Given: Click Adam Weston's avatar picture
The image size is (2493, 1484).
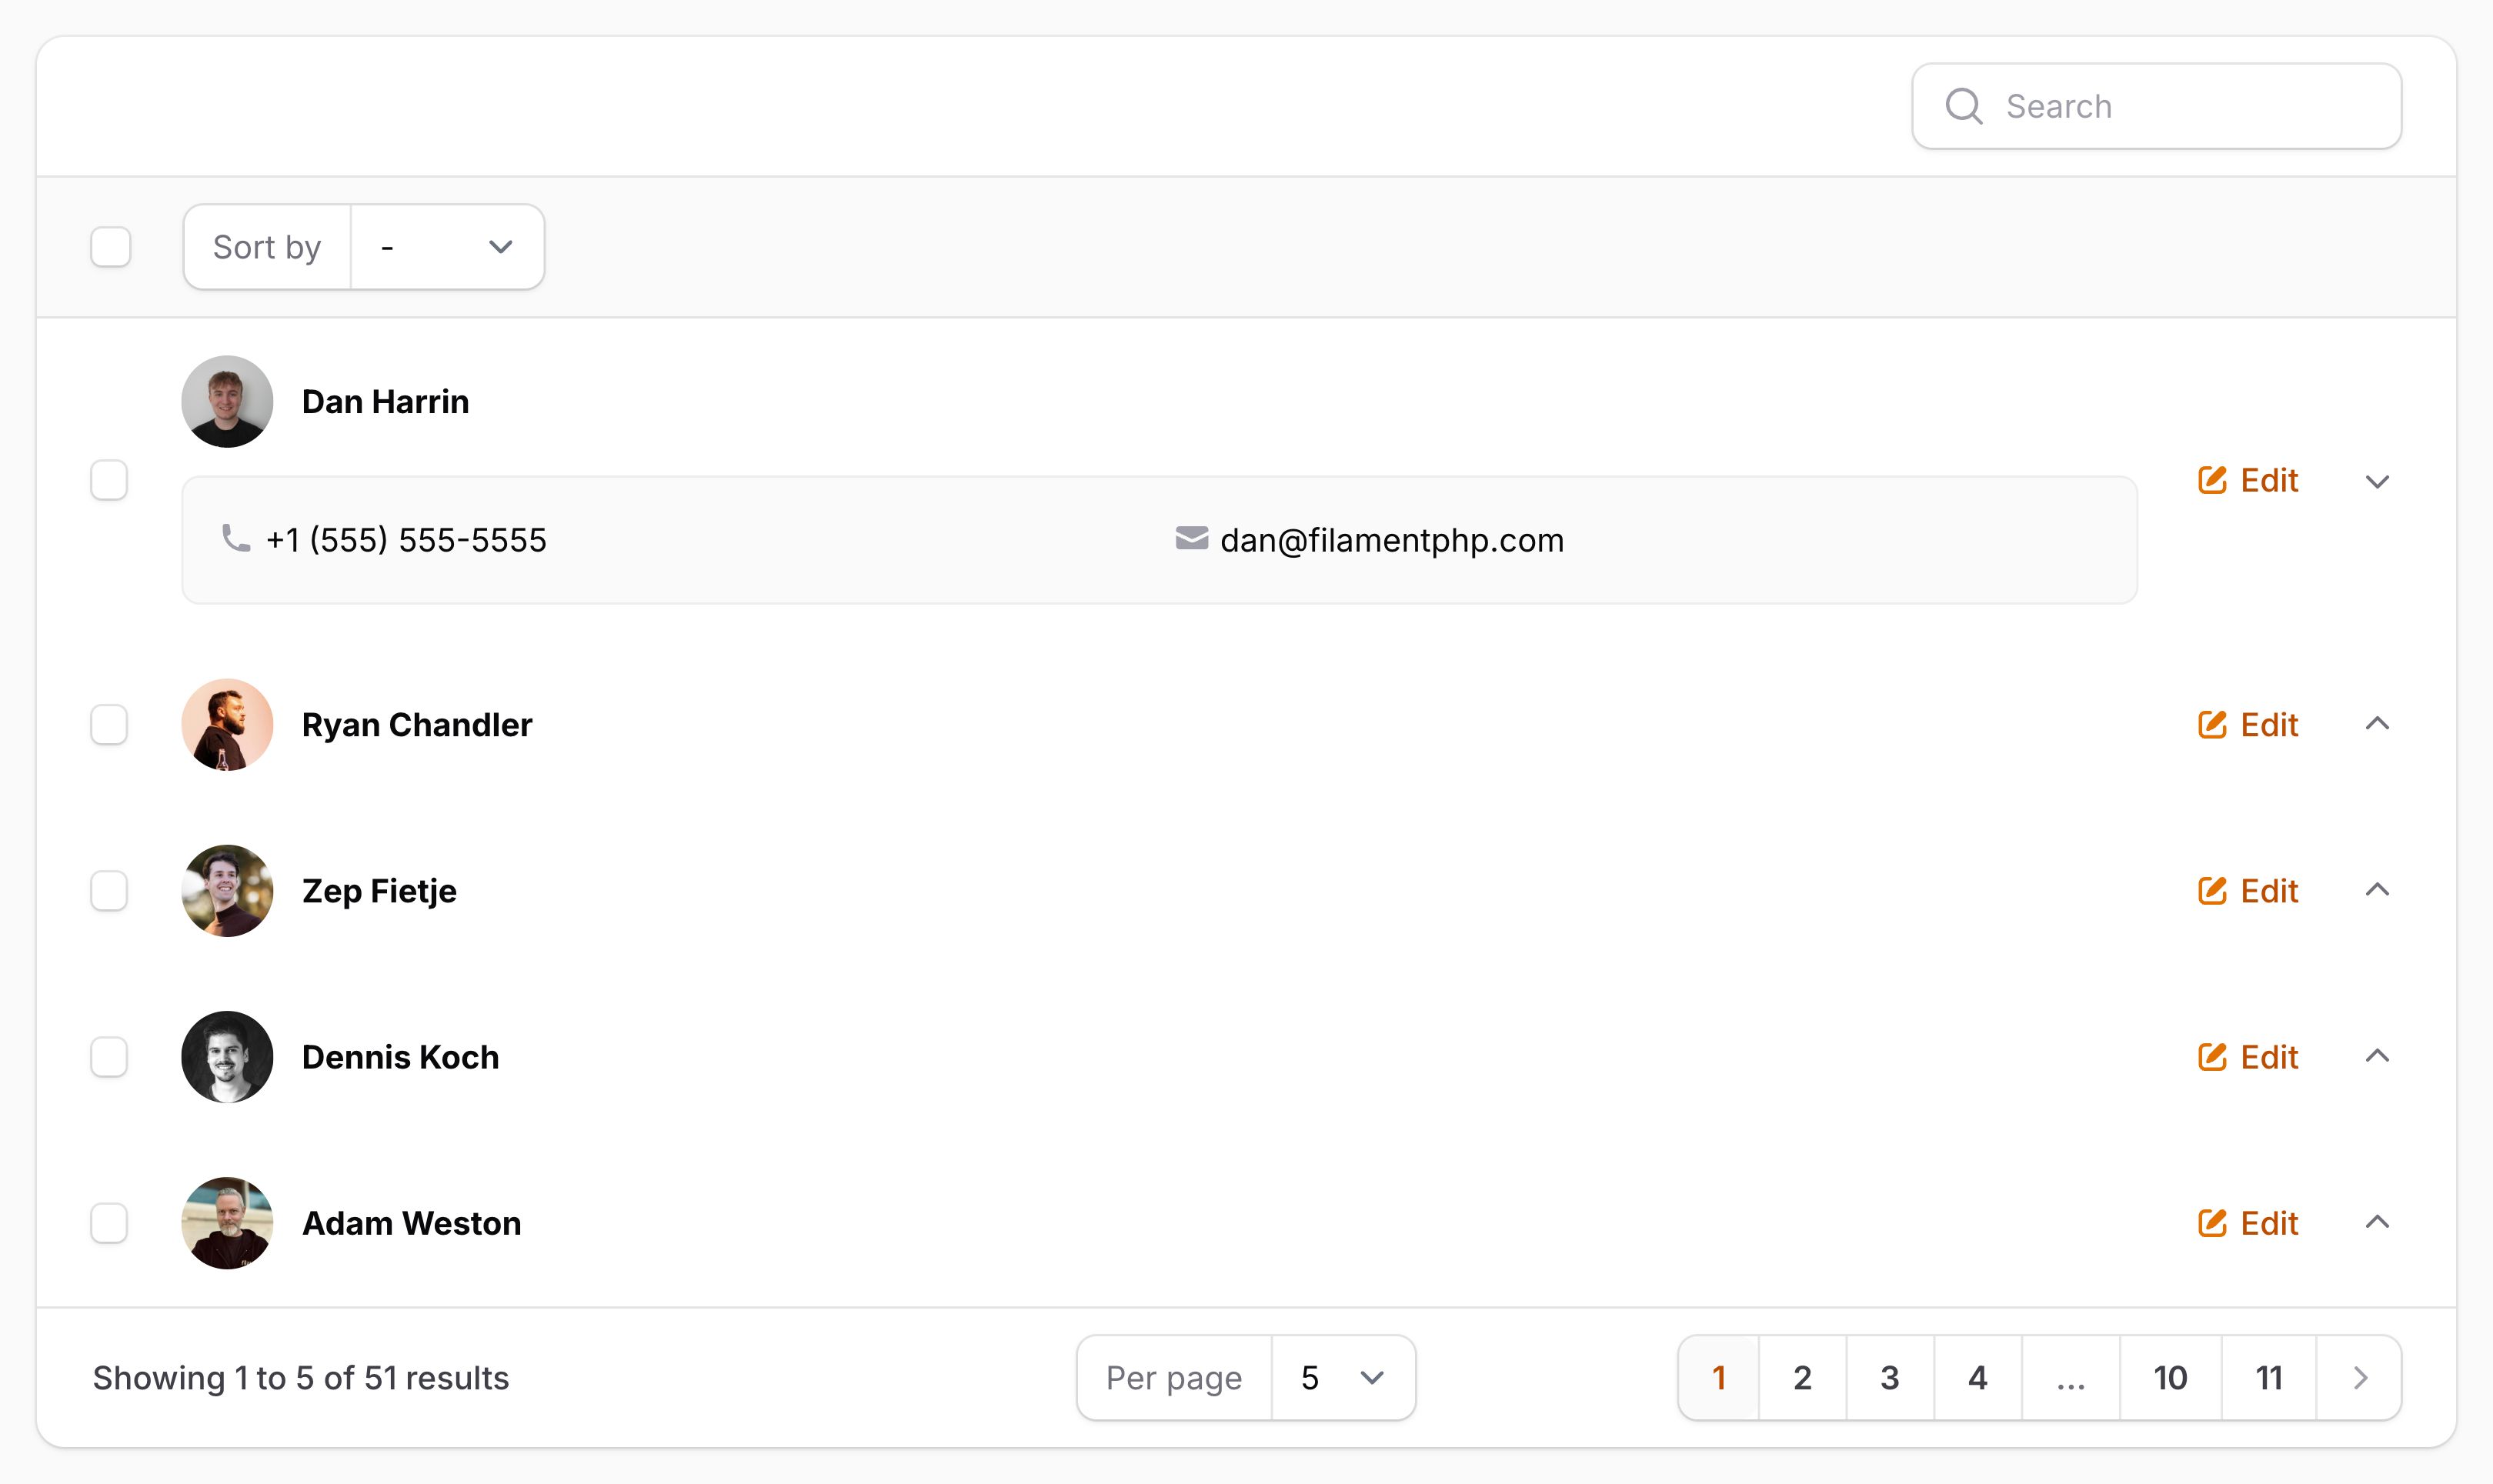Looking at the screenshot, I should [227, 1222].
